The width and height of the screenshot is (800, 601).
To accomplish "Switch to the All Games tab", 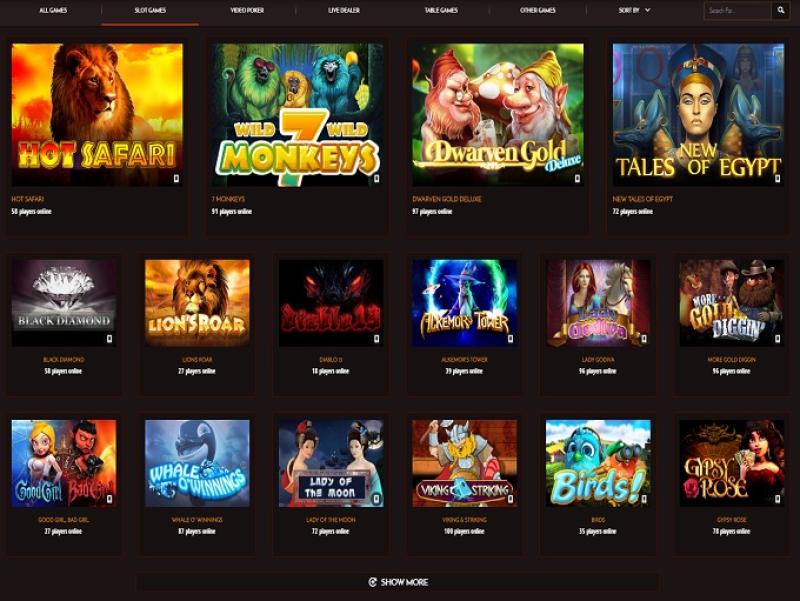I will click(x=53, y=10).
